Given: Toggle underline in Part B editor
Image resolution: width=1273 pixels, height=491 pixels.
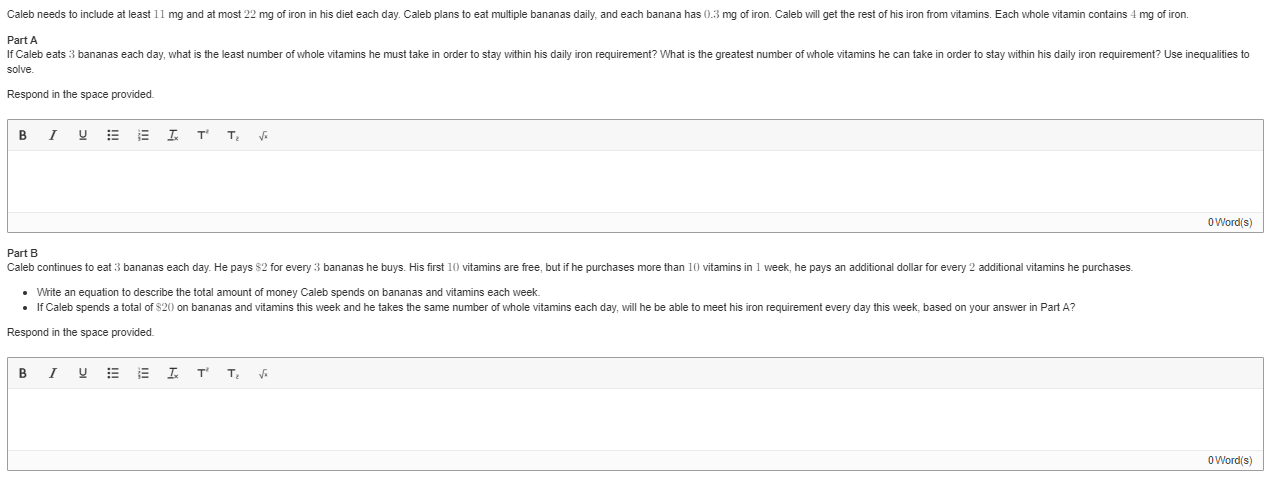Looking at the screenshot, I should click(82, 373).
